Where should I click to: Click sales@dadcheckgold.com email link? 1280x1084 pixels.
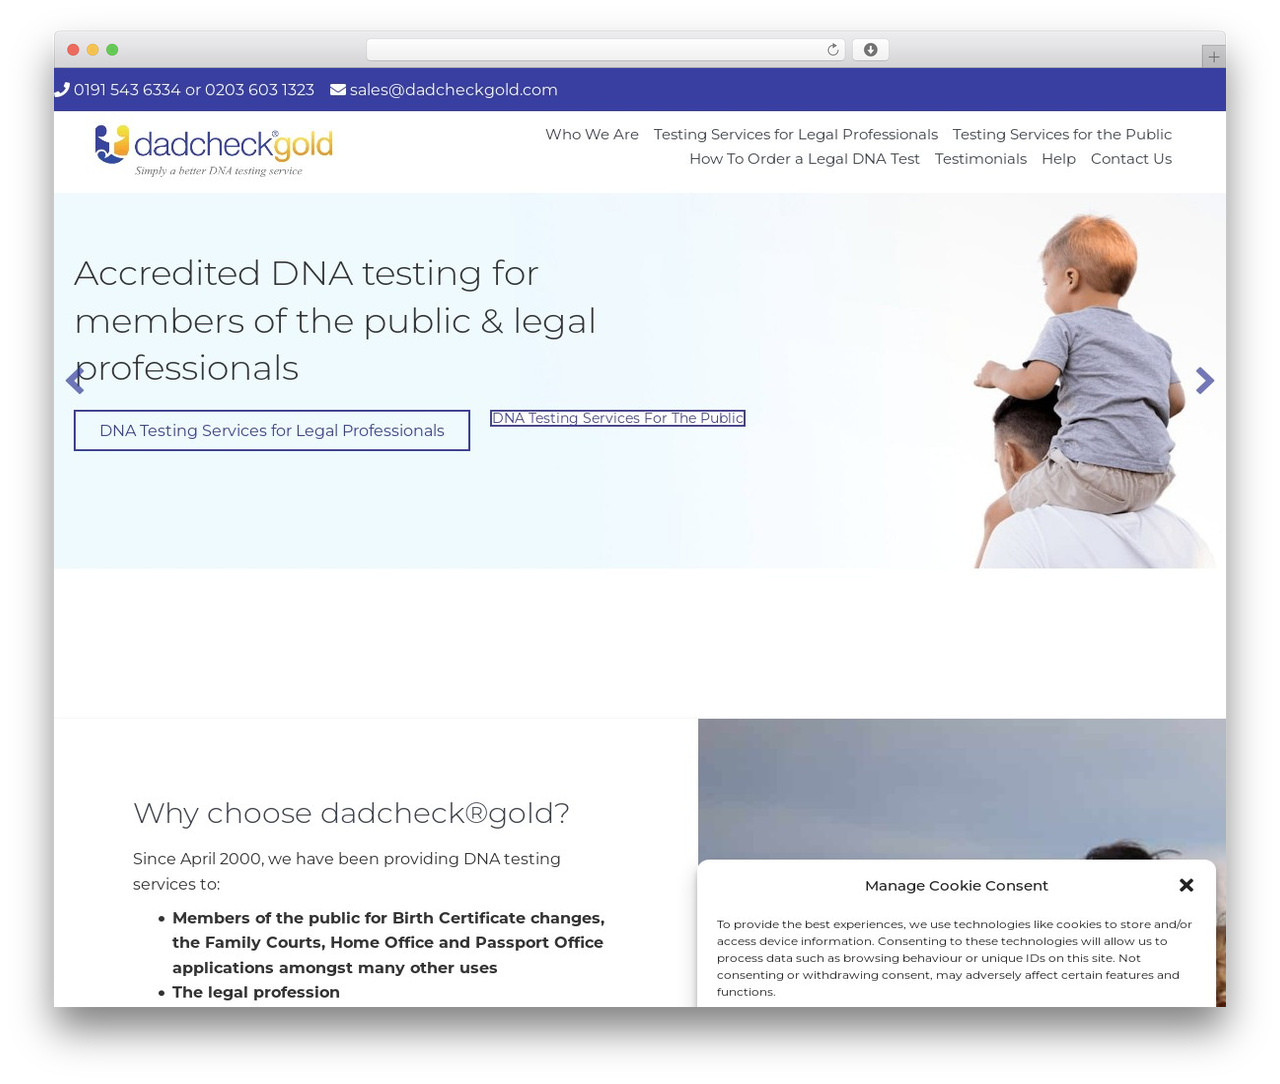tap(453, 90)
